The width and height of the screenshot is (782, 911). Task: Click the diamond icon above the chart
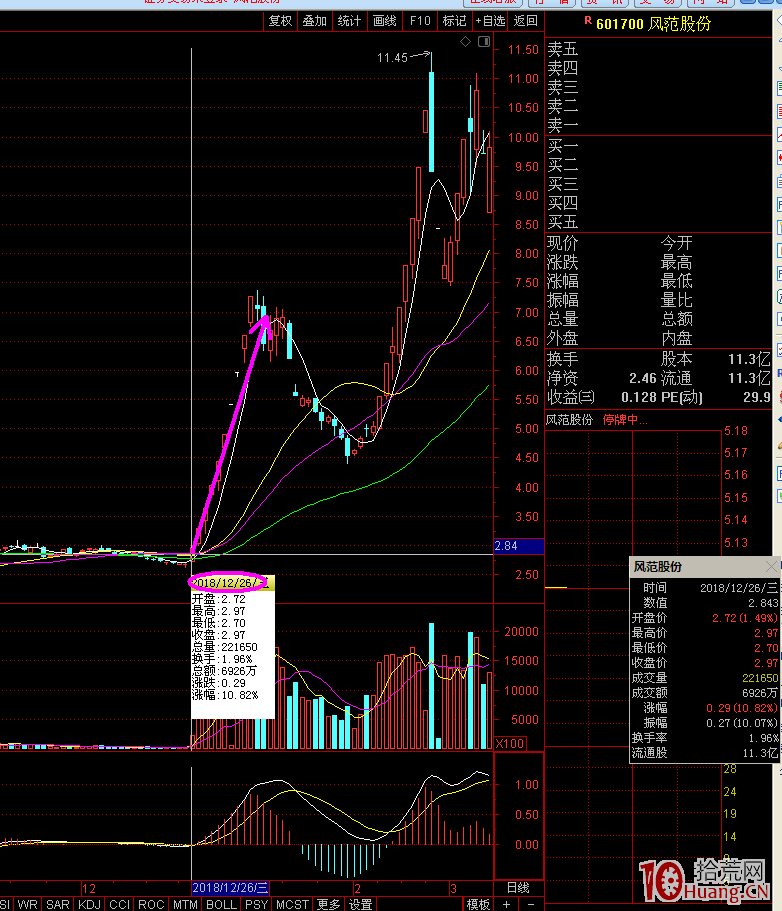point(465,42)
